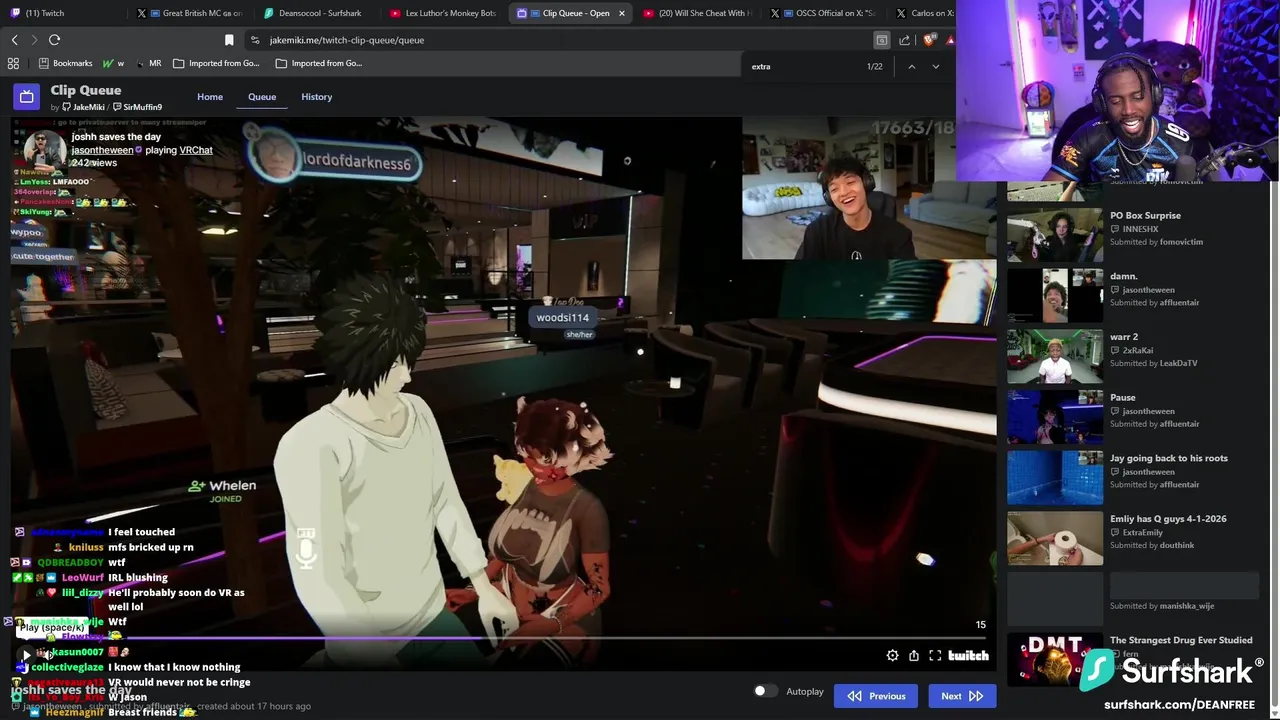
Task: Click the Clip Queue logo icon
Action: [x=26, y=97]
